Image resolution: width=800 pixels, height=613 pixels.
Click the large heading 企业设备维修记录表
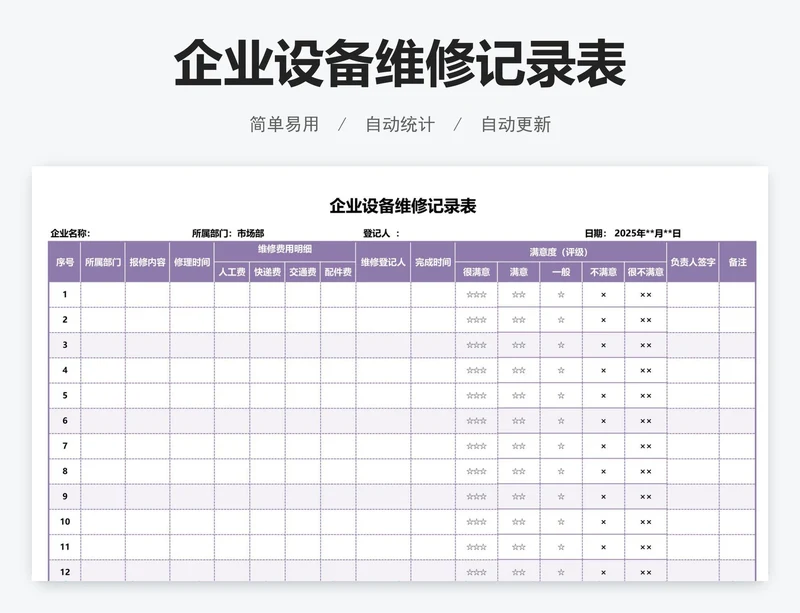click(400, 64)
